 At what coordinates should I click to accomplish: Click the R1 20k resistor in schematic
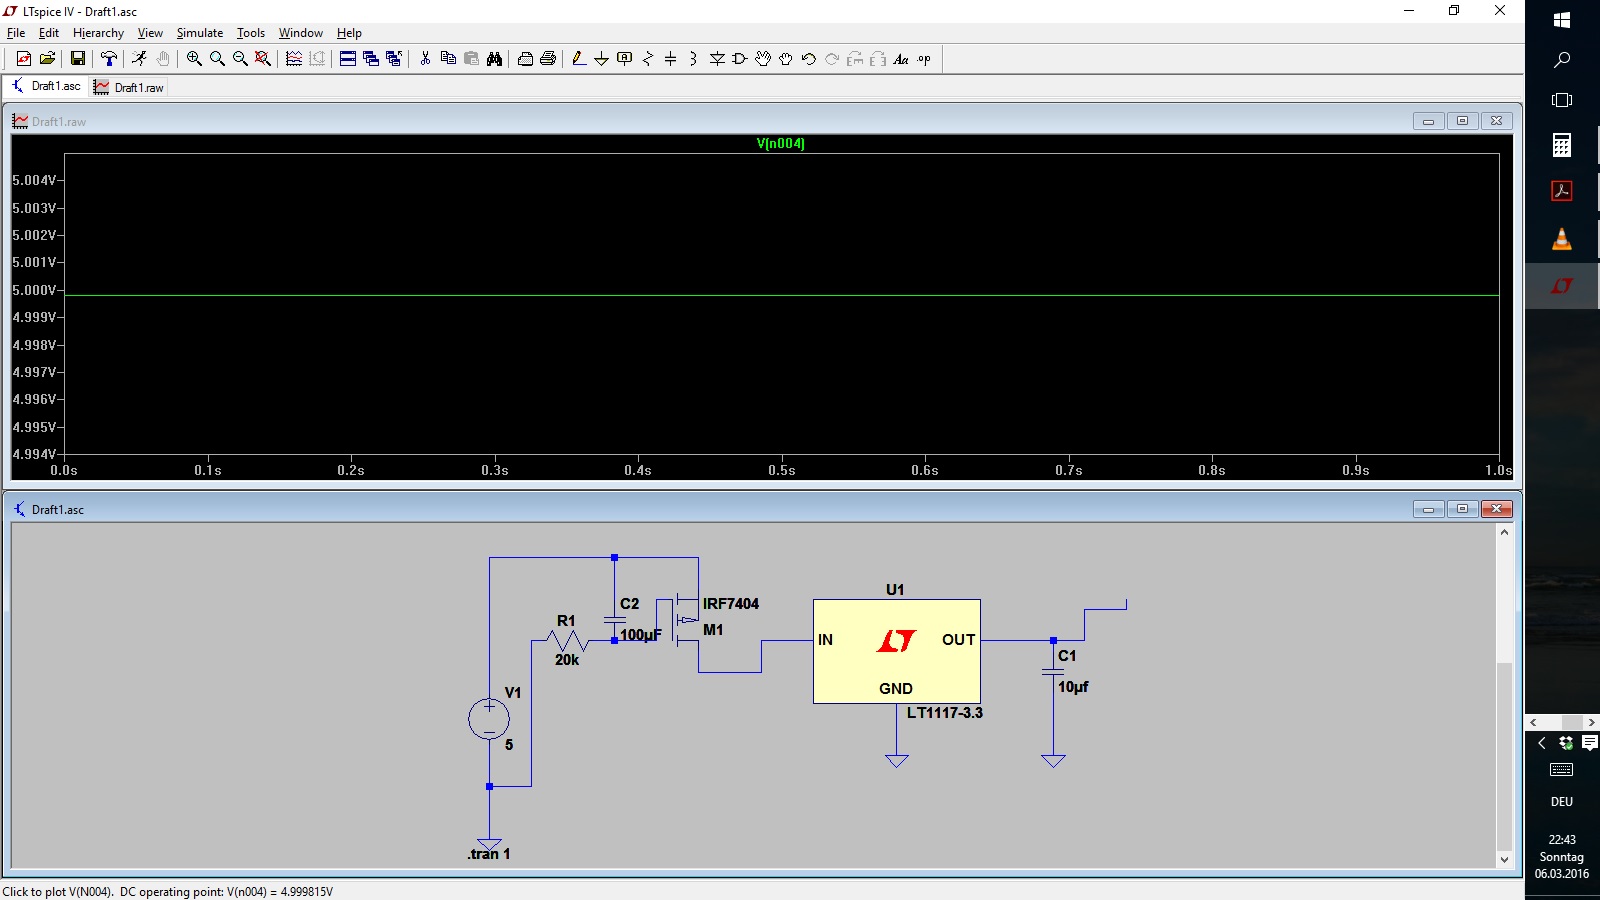(x=567, y=640)
